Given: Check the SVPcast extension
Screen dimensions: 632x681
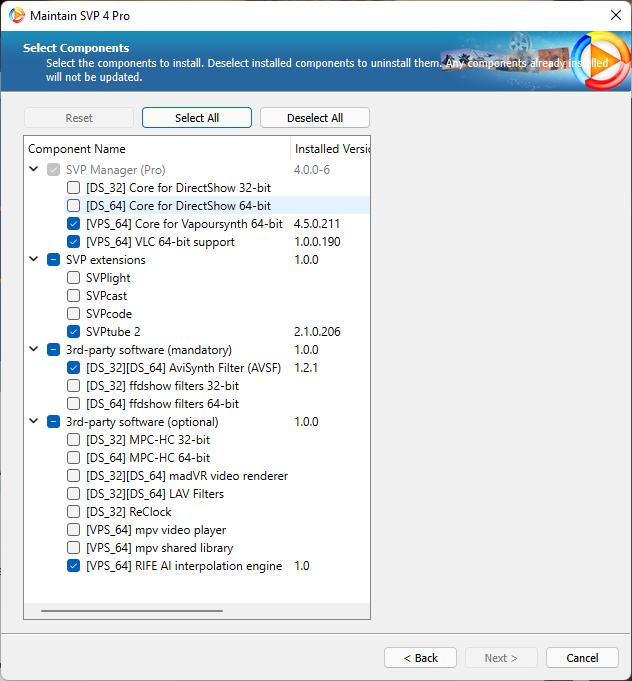Looking at the screenshot, I should (73, 296).
